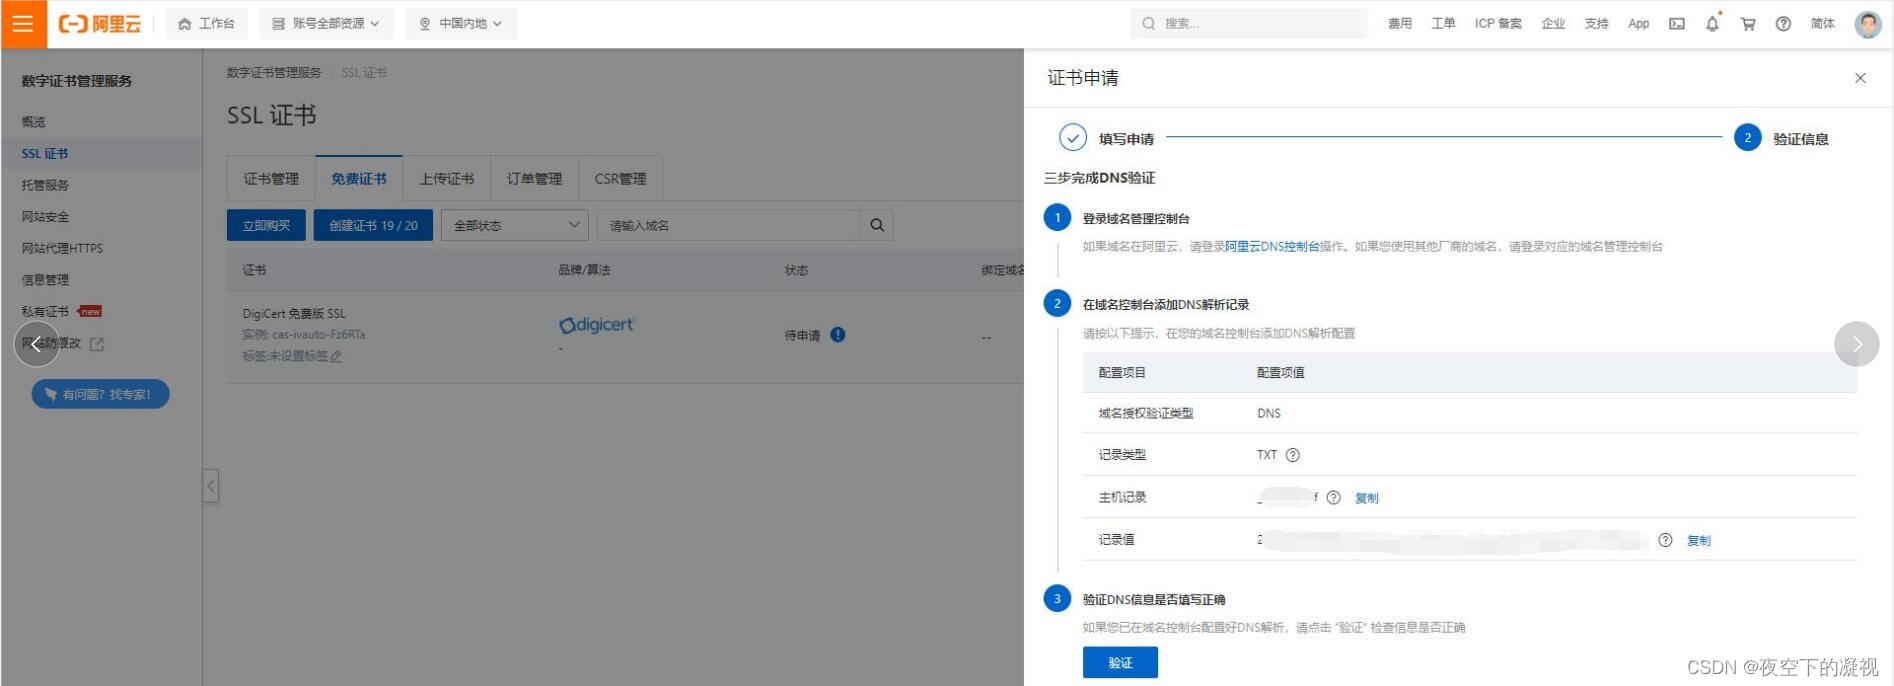Open 网站代理HTTPS in the sidebar

point(62,248)
